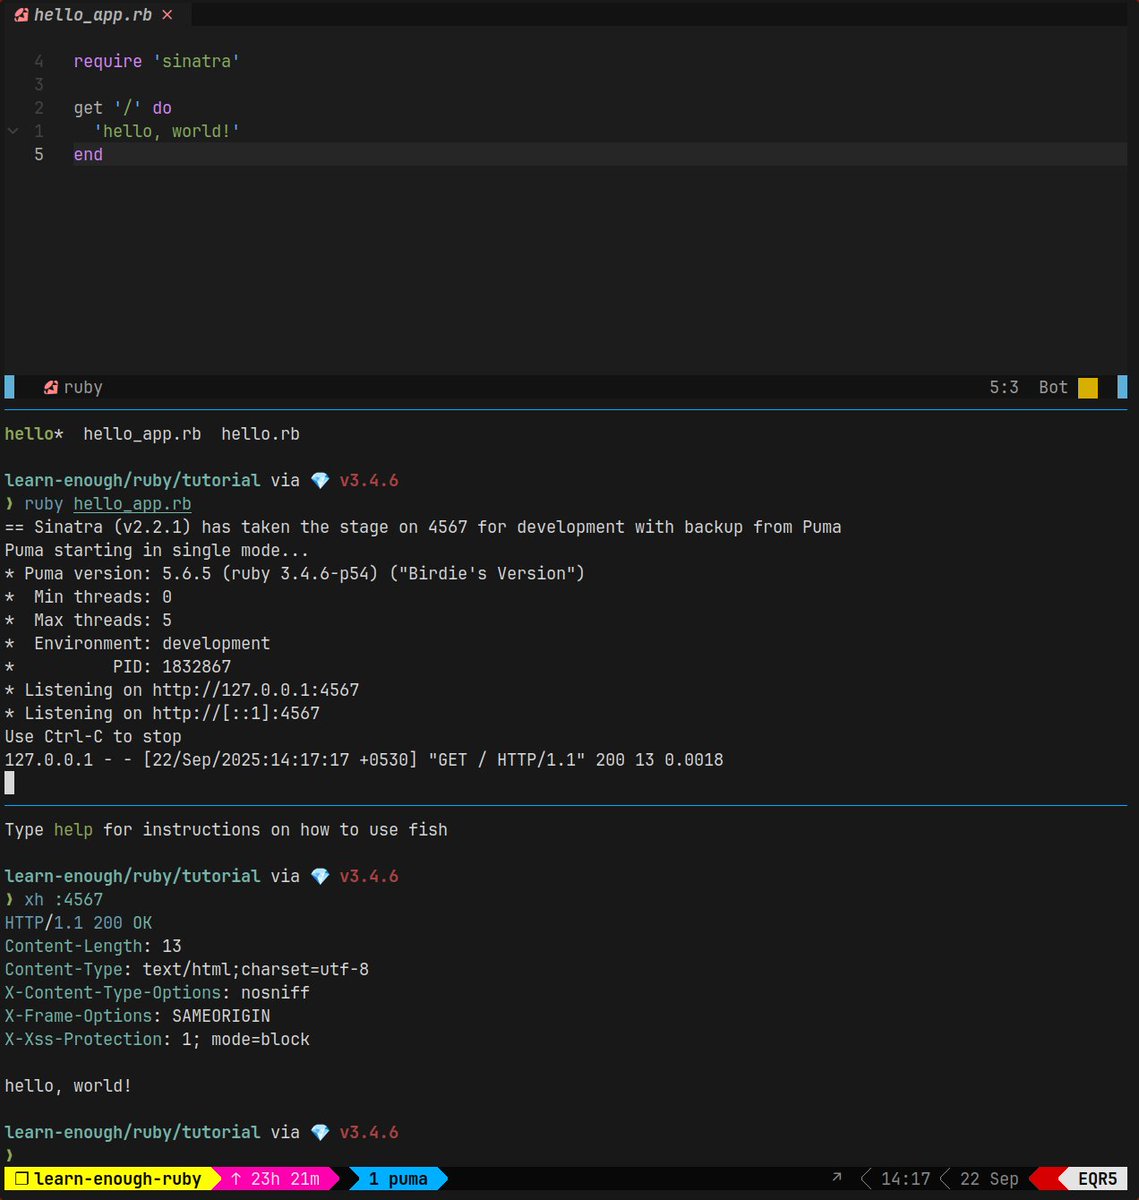Click the X-Xss-Protection header line
Screen dimensions: 1139x1200
(x=157, y=1039)
